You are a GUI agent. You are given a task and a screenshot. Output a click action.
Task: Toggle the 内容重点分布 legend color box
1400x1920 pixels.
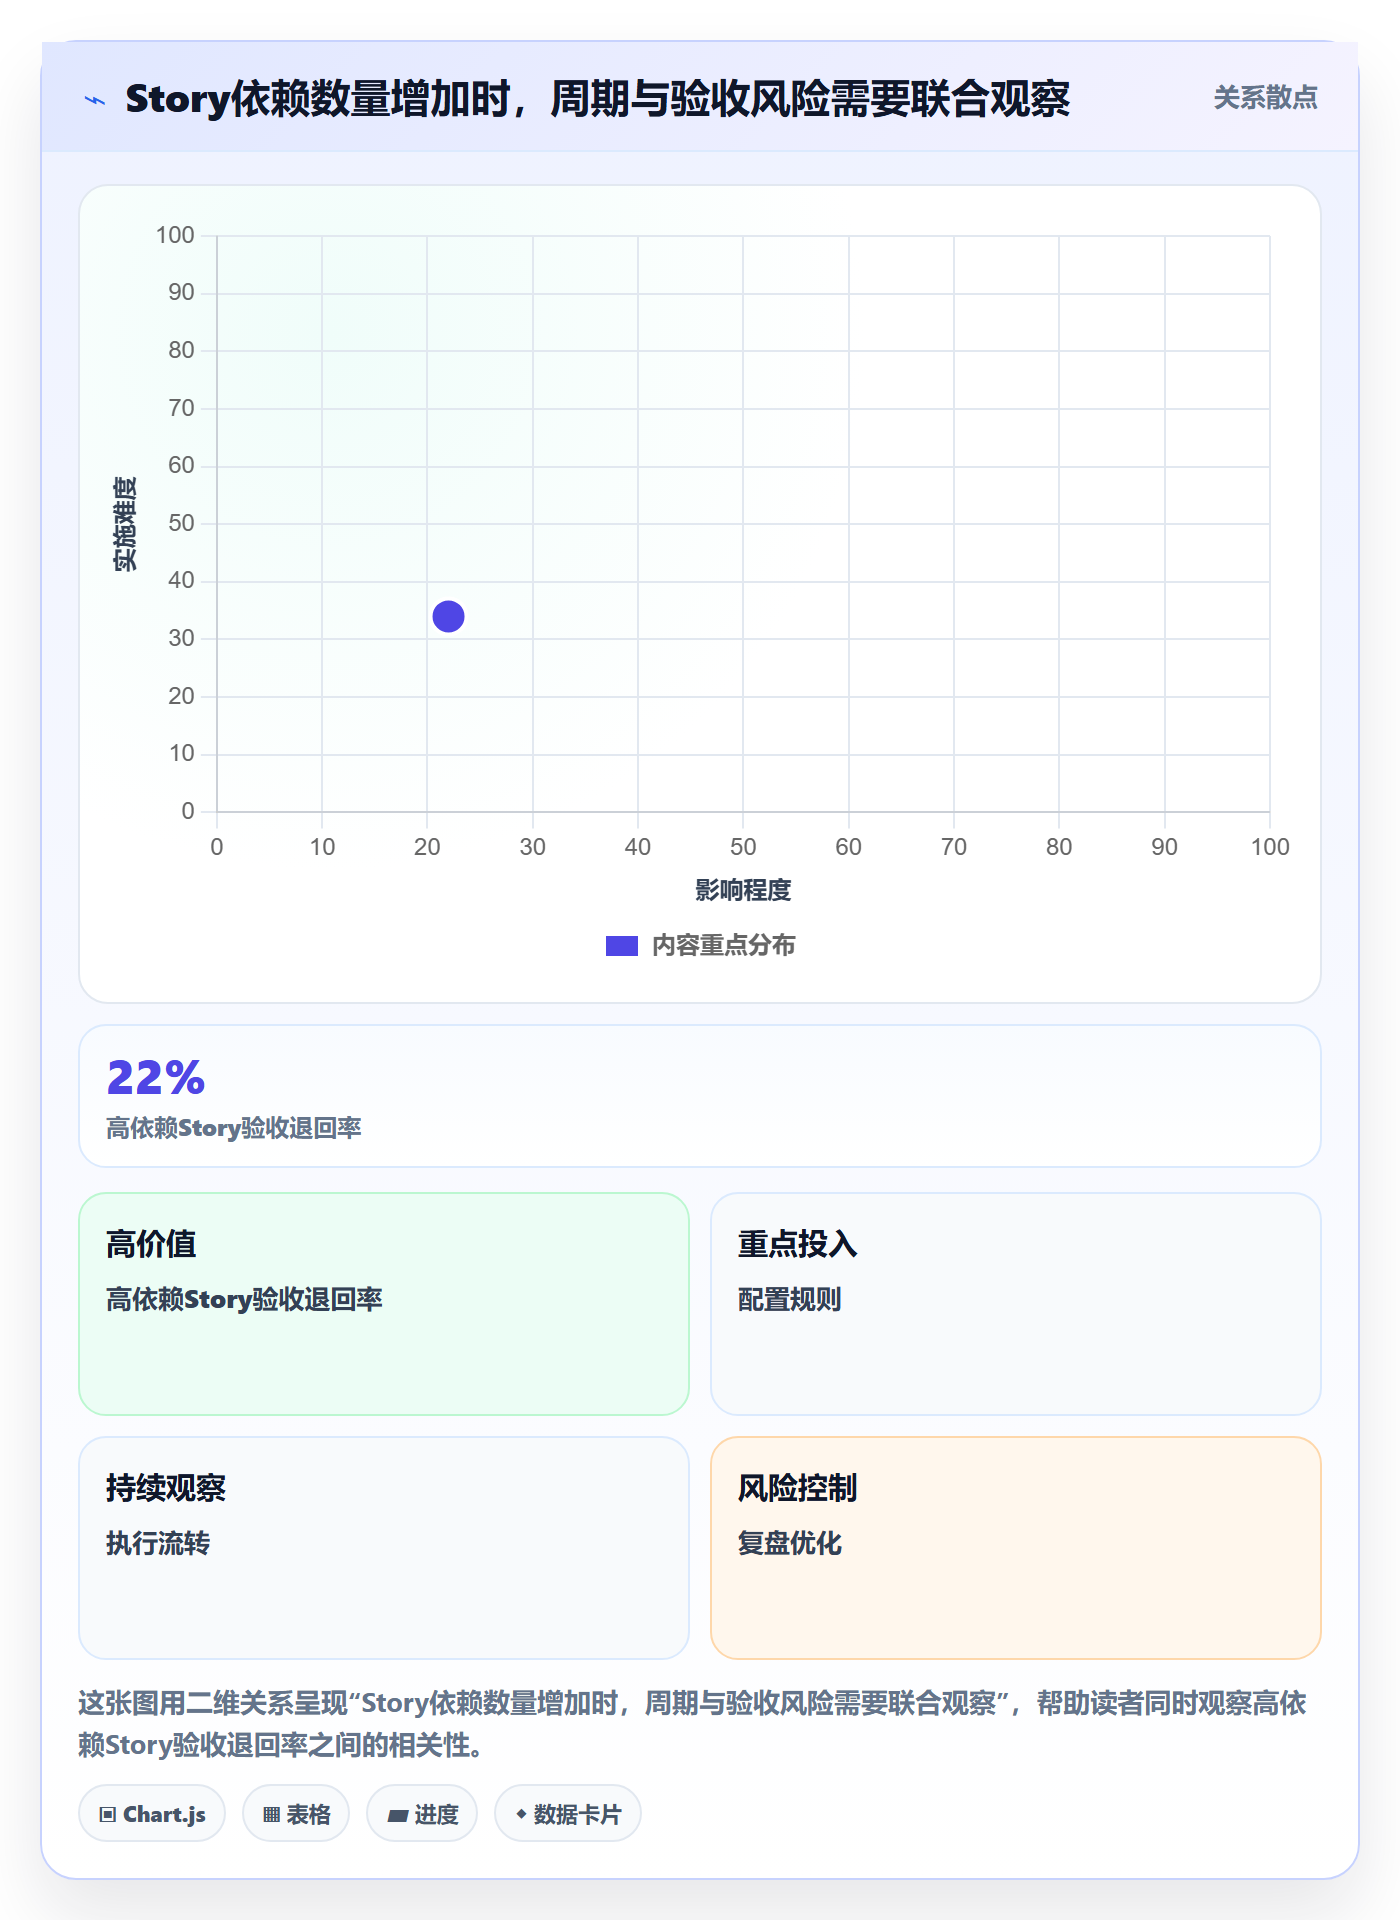(x=622, y=946)
